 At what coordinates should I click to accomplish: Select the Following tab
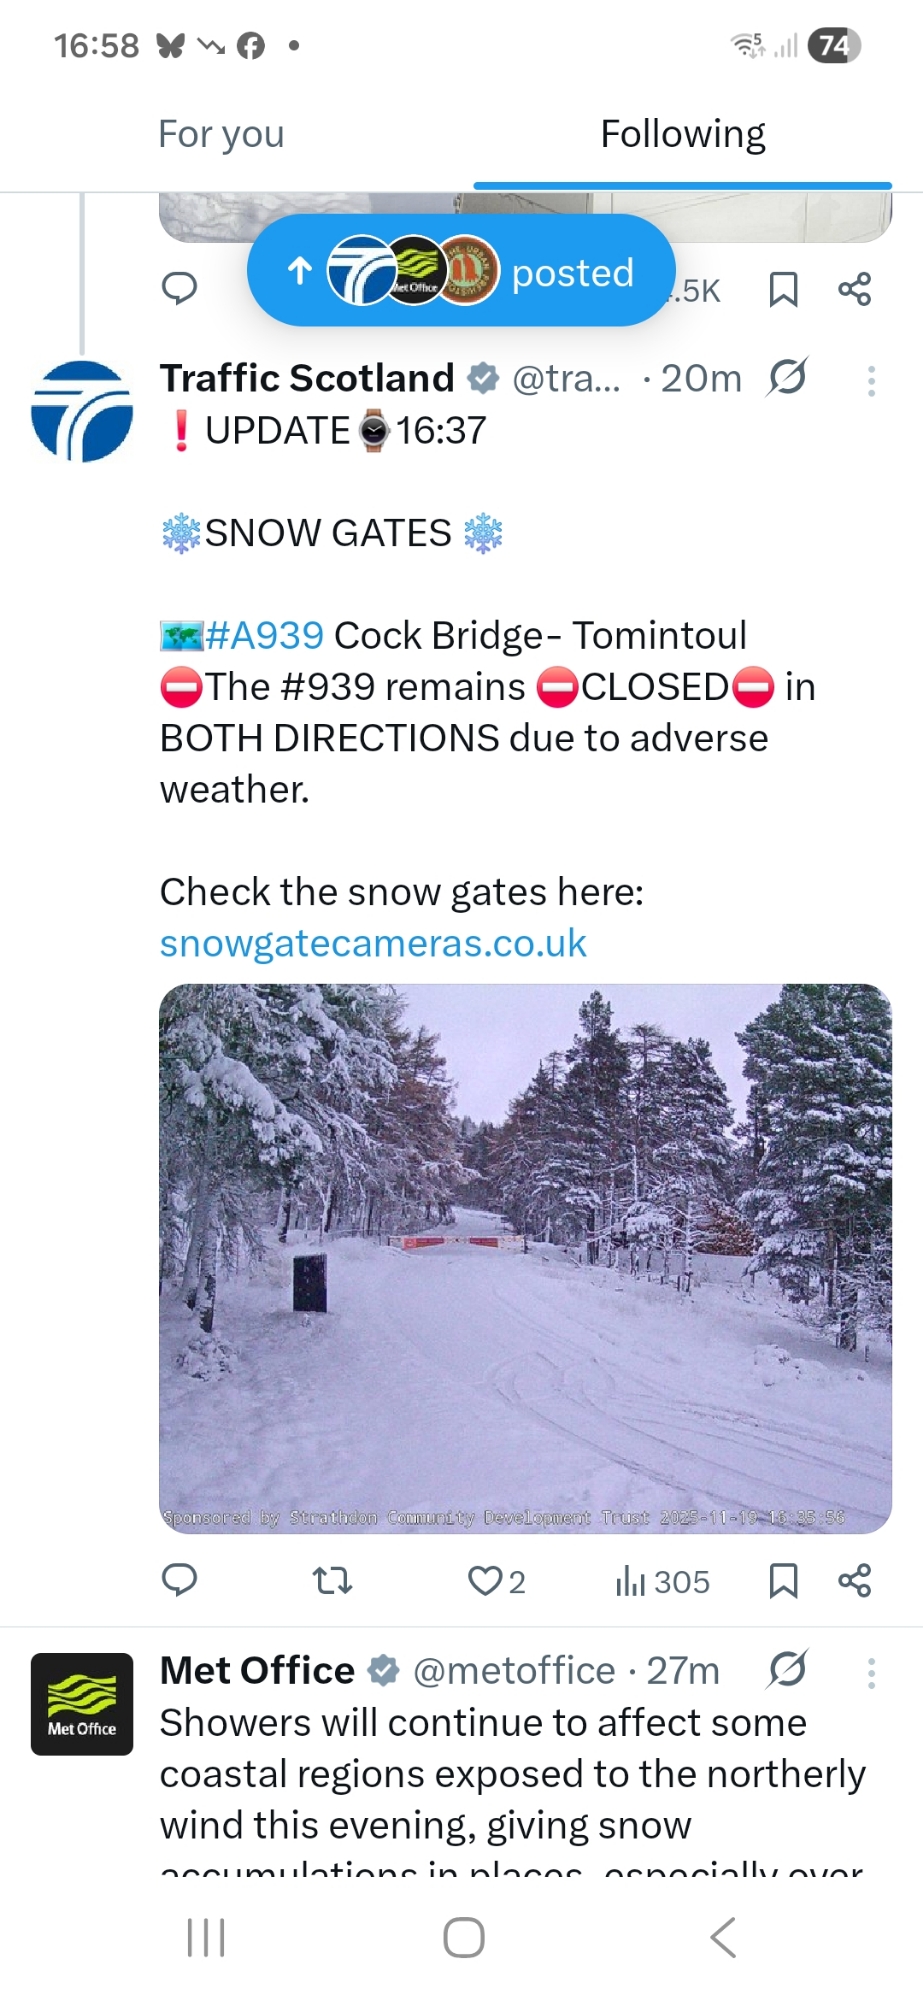[x=683, y=134]
